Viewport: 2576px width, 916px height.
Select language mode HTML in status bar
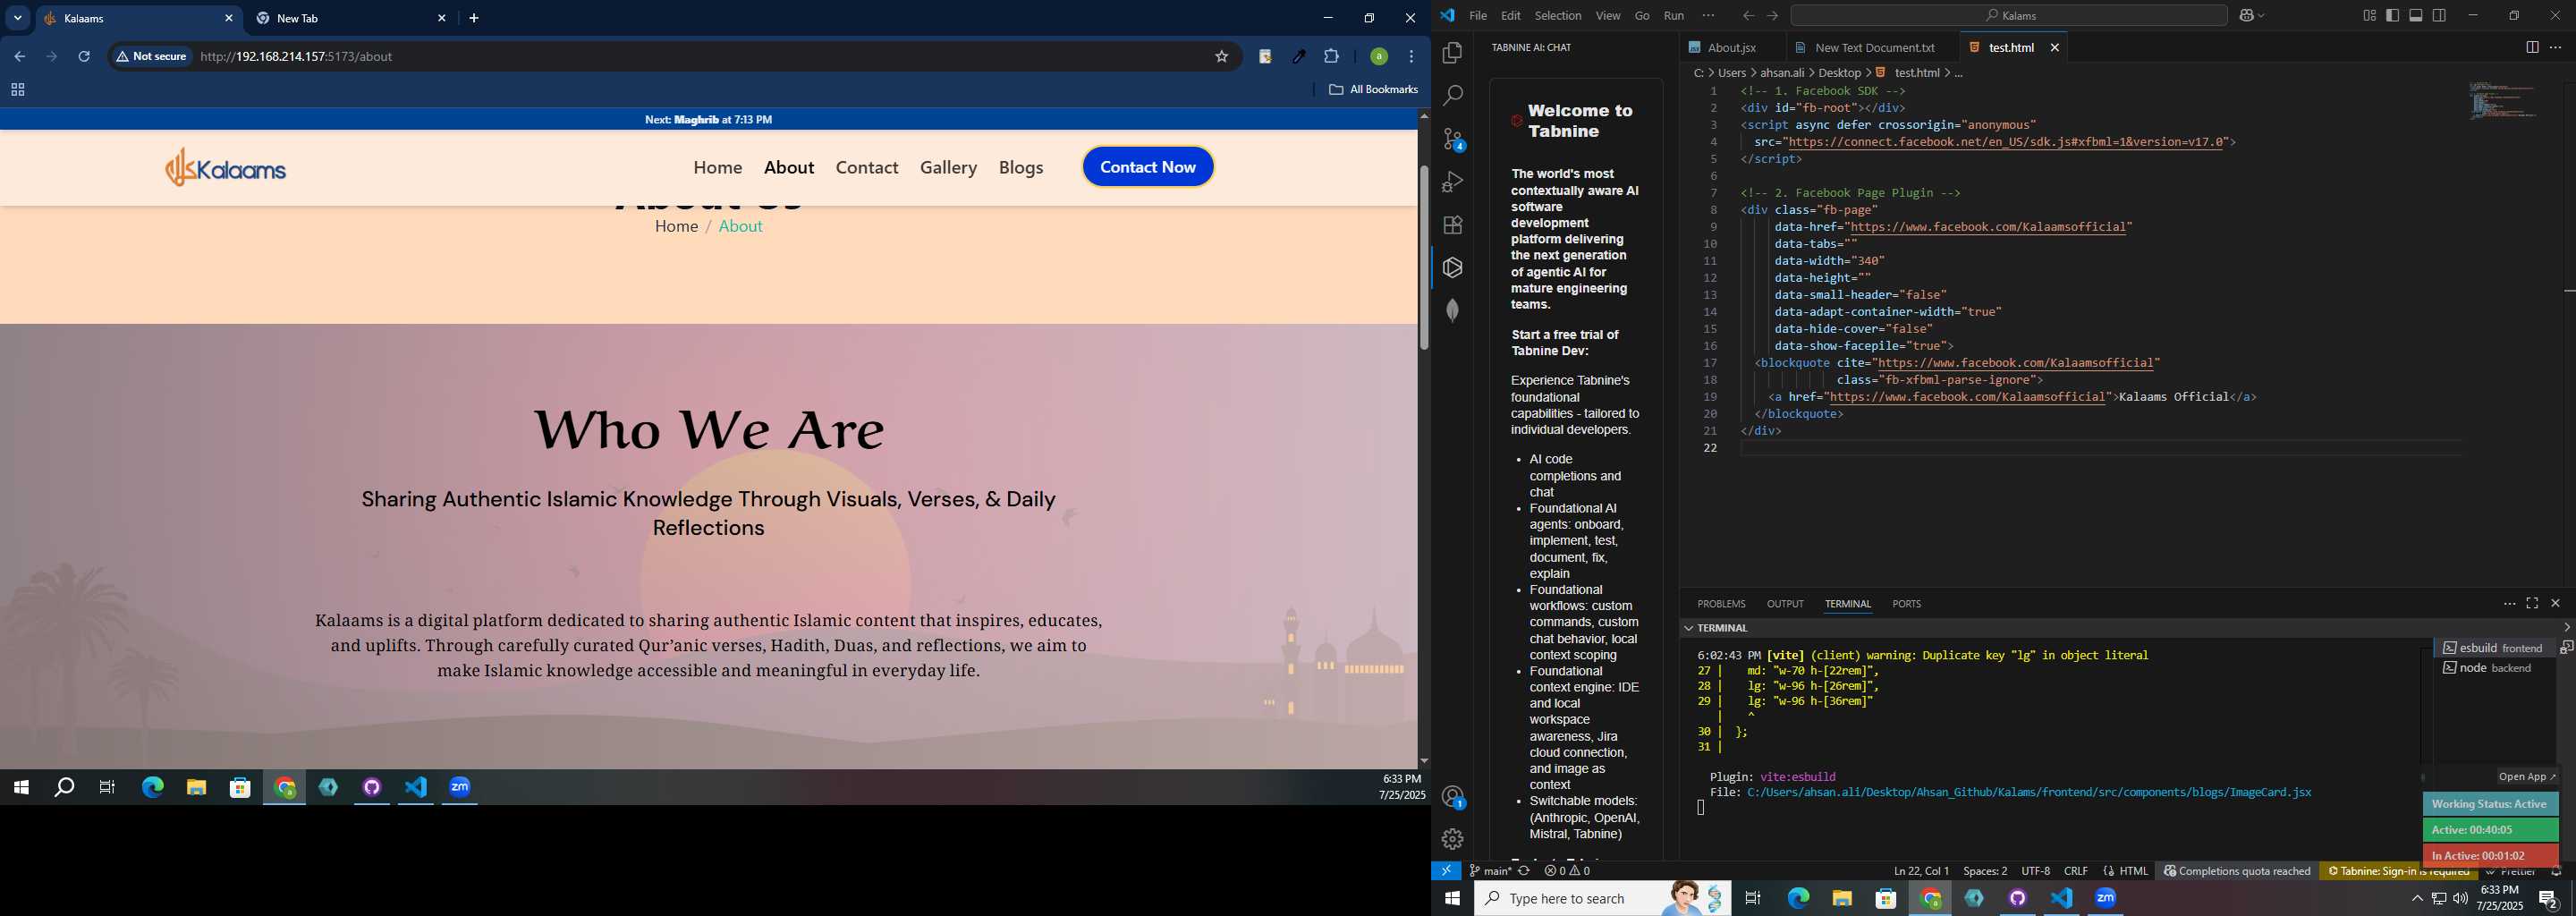2133,871
